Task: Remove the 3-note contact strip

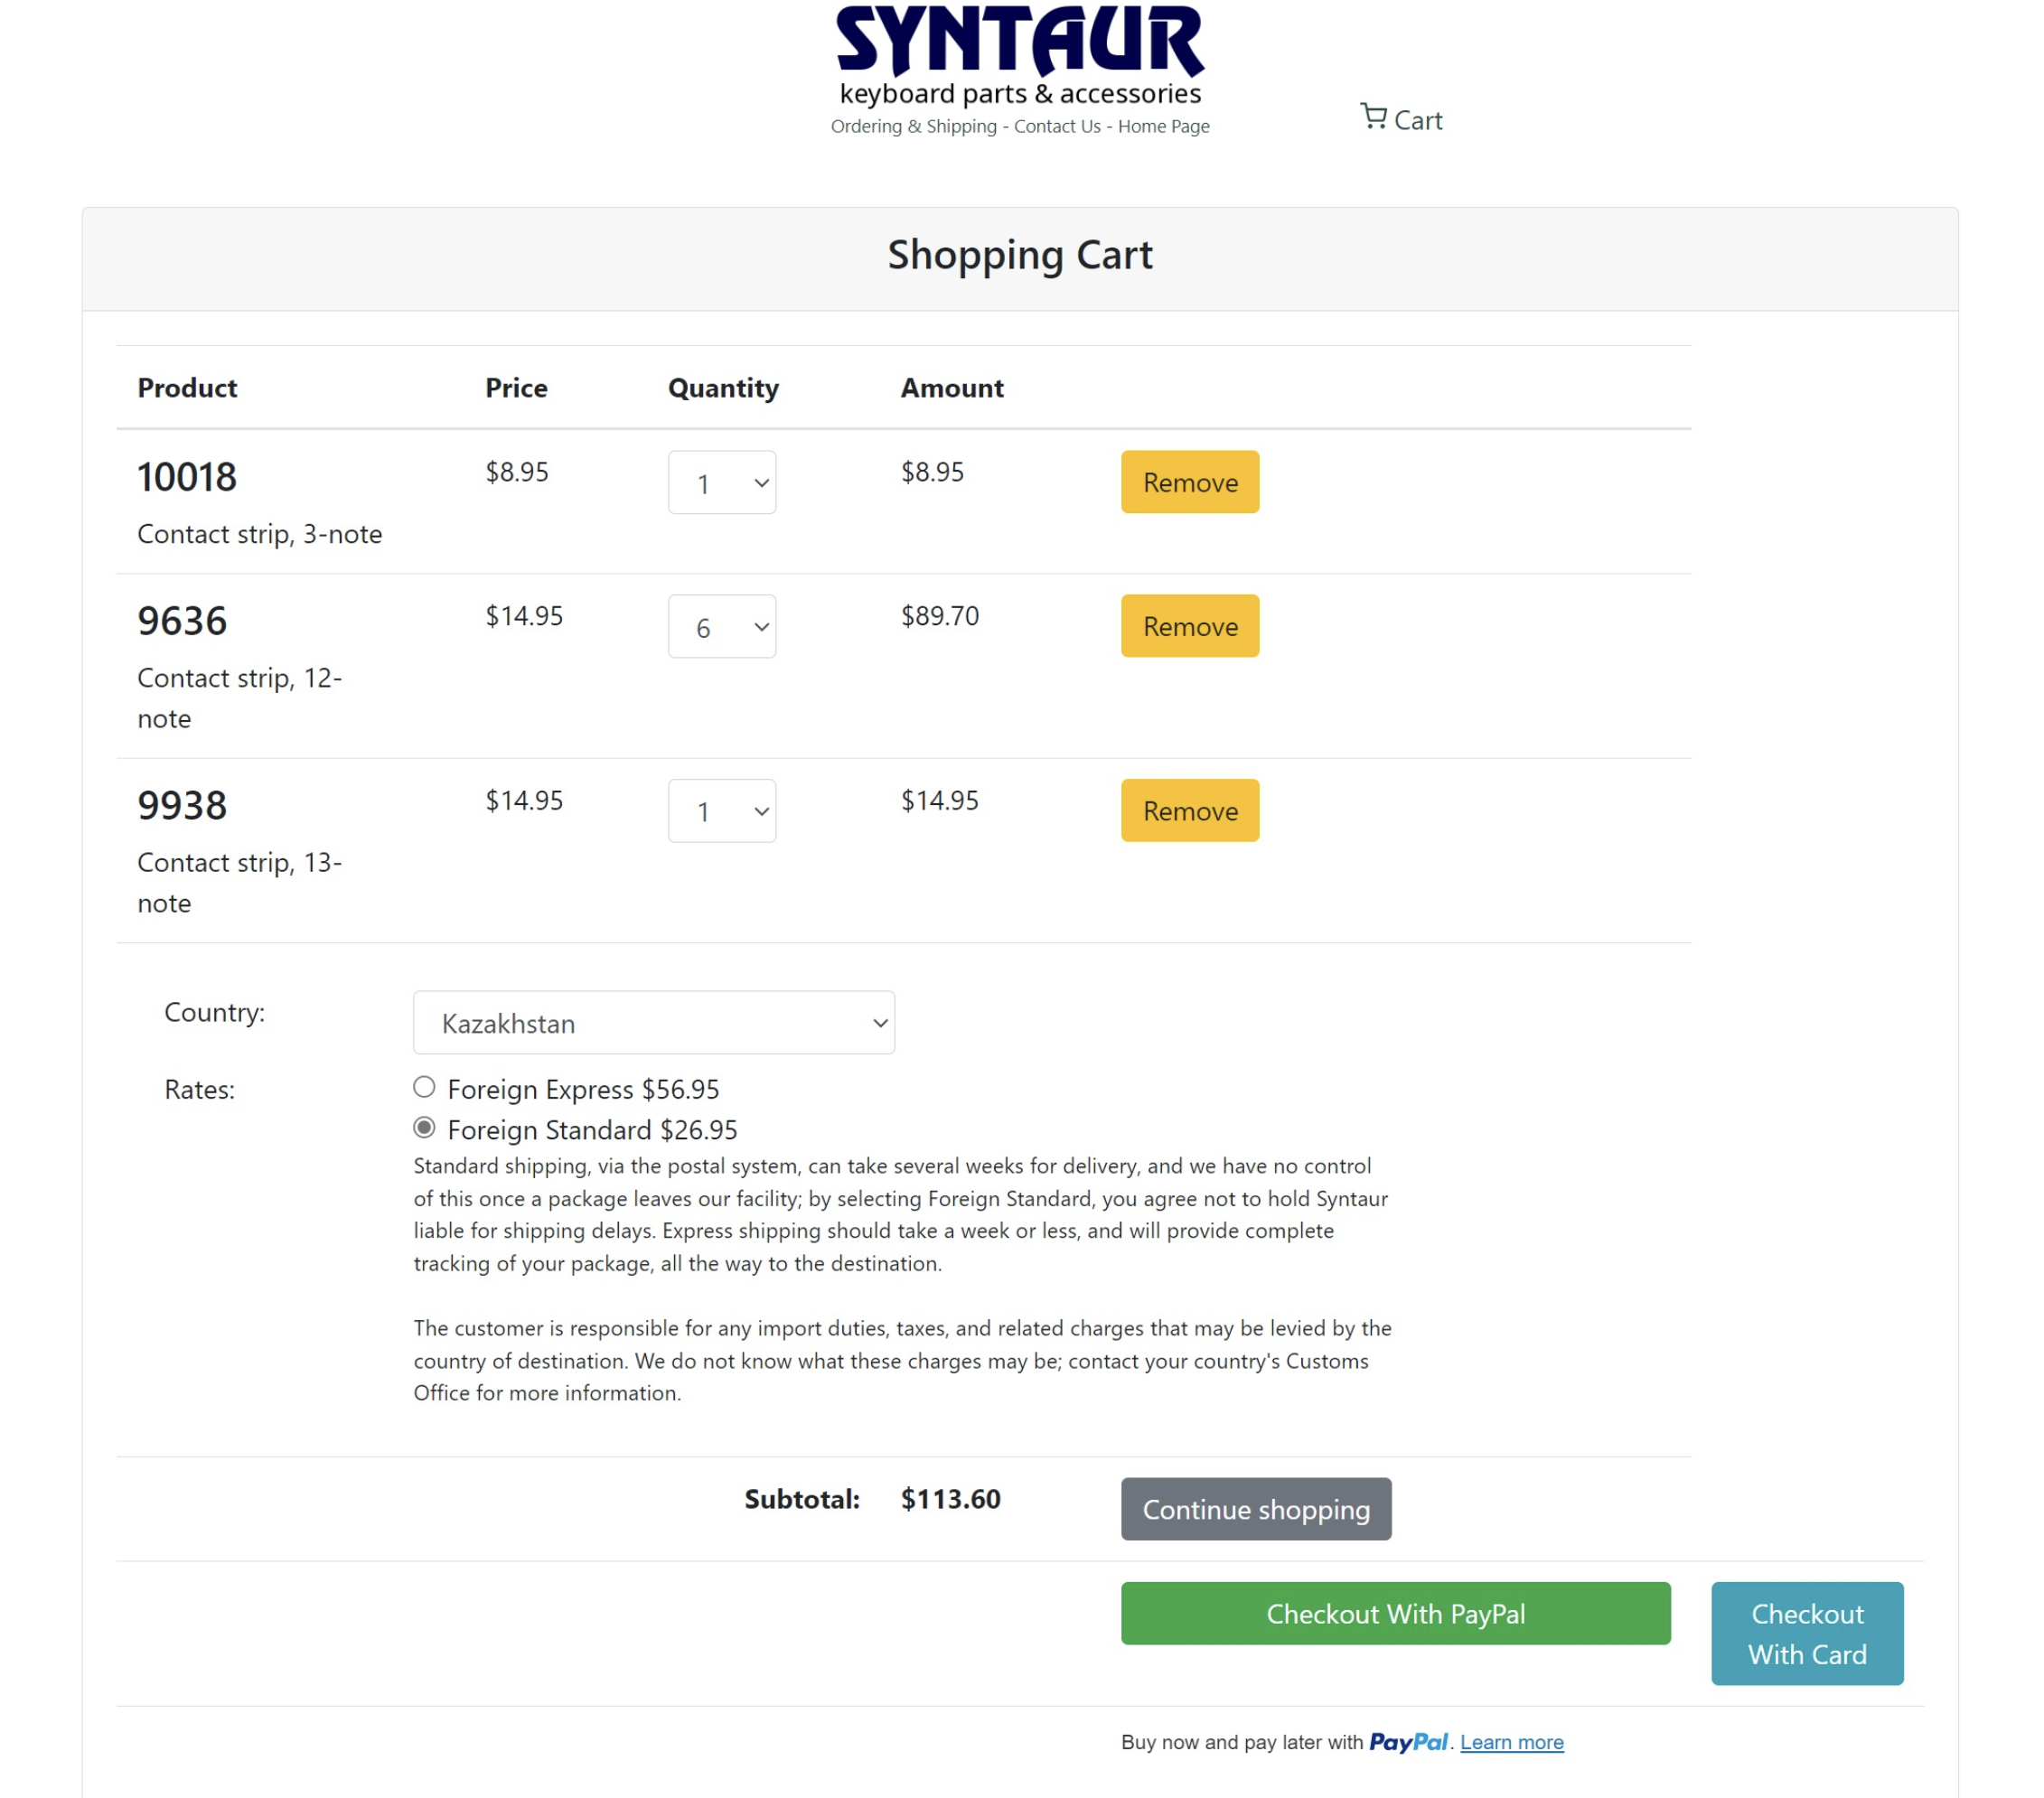Action: pos(1189,483)
